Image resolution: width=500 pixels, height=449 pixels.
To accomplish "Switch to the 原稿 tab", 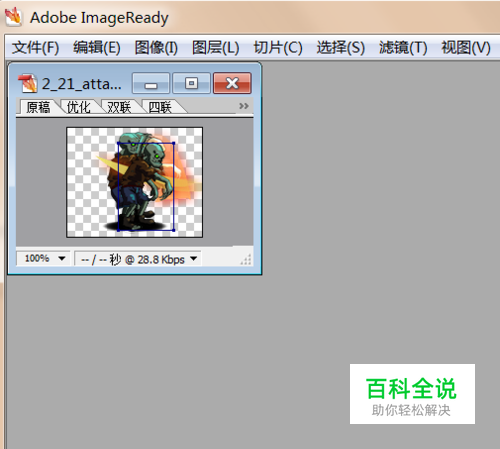I will point(38,107).
